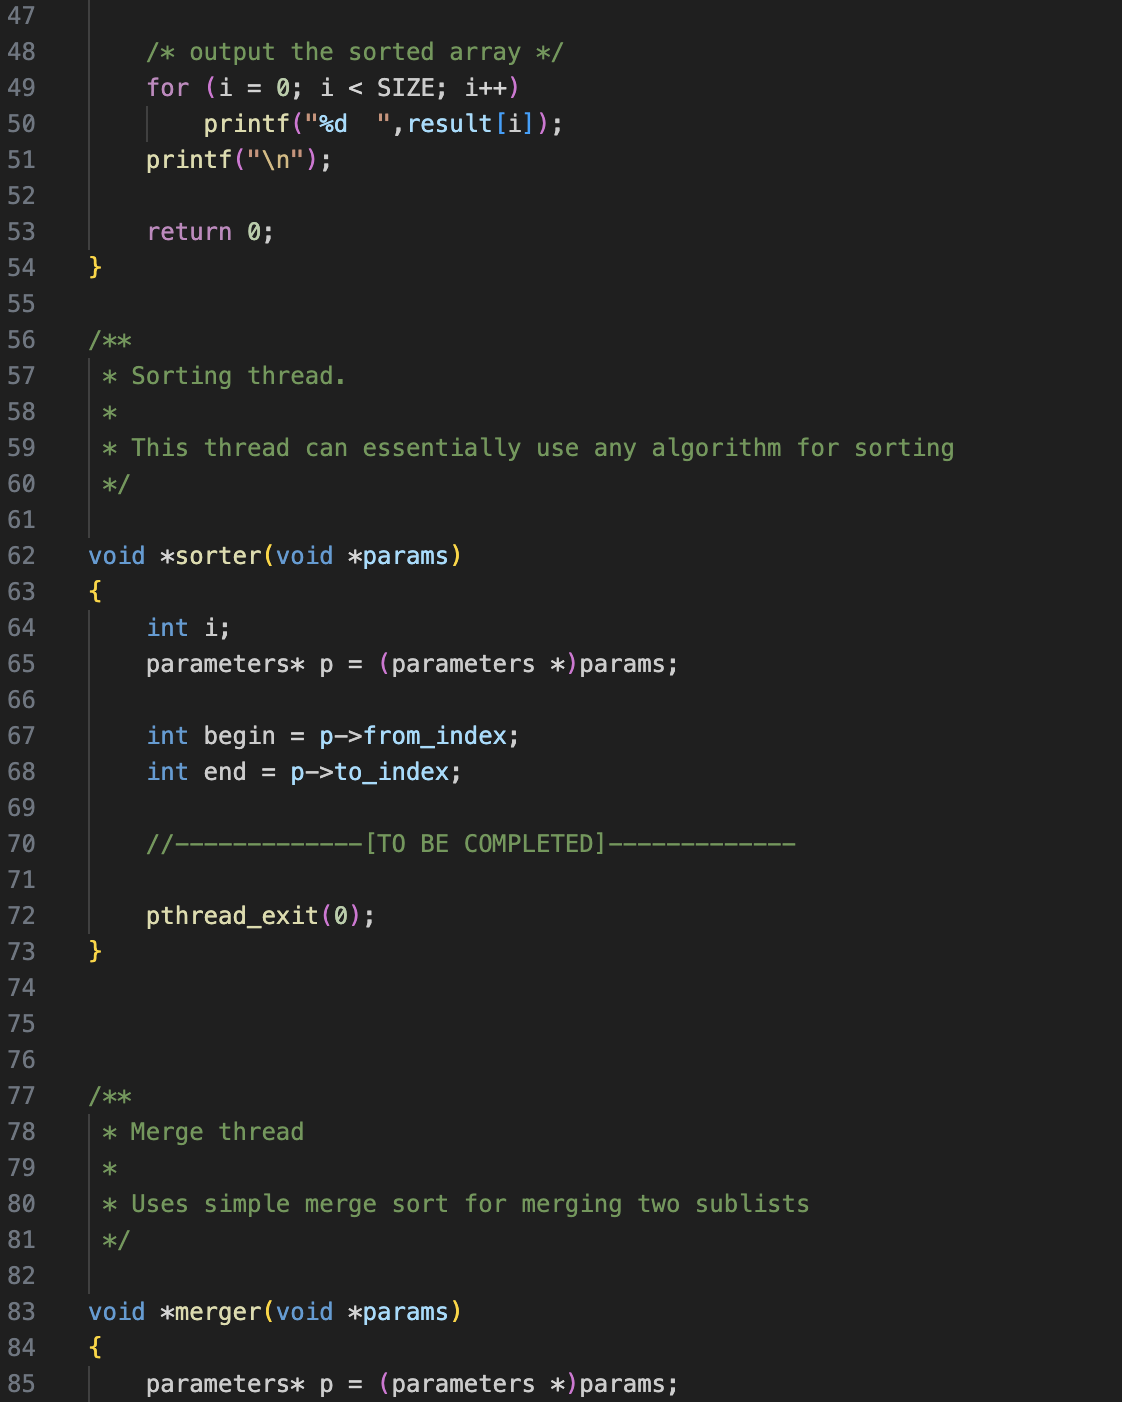Click the closing brace on line 54

coord(94,267)
